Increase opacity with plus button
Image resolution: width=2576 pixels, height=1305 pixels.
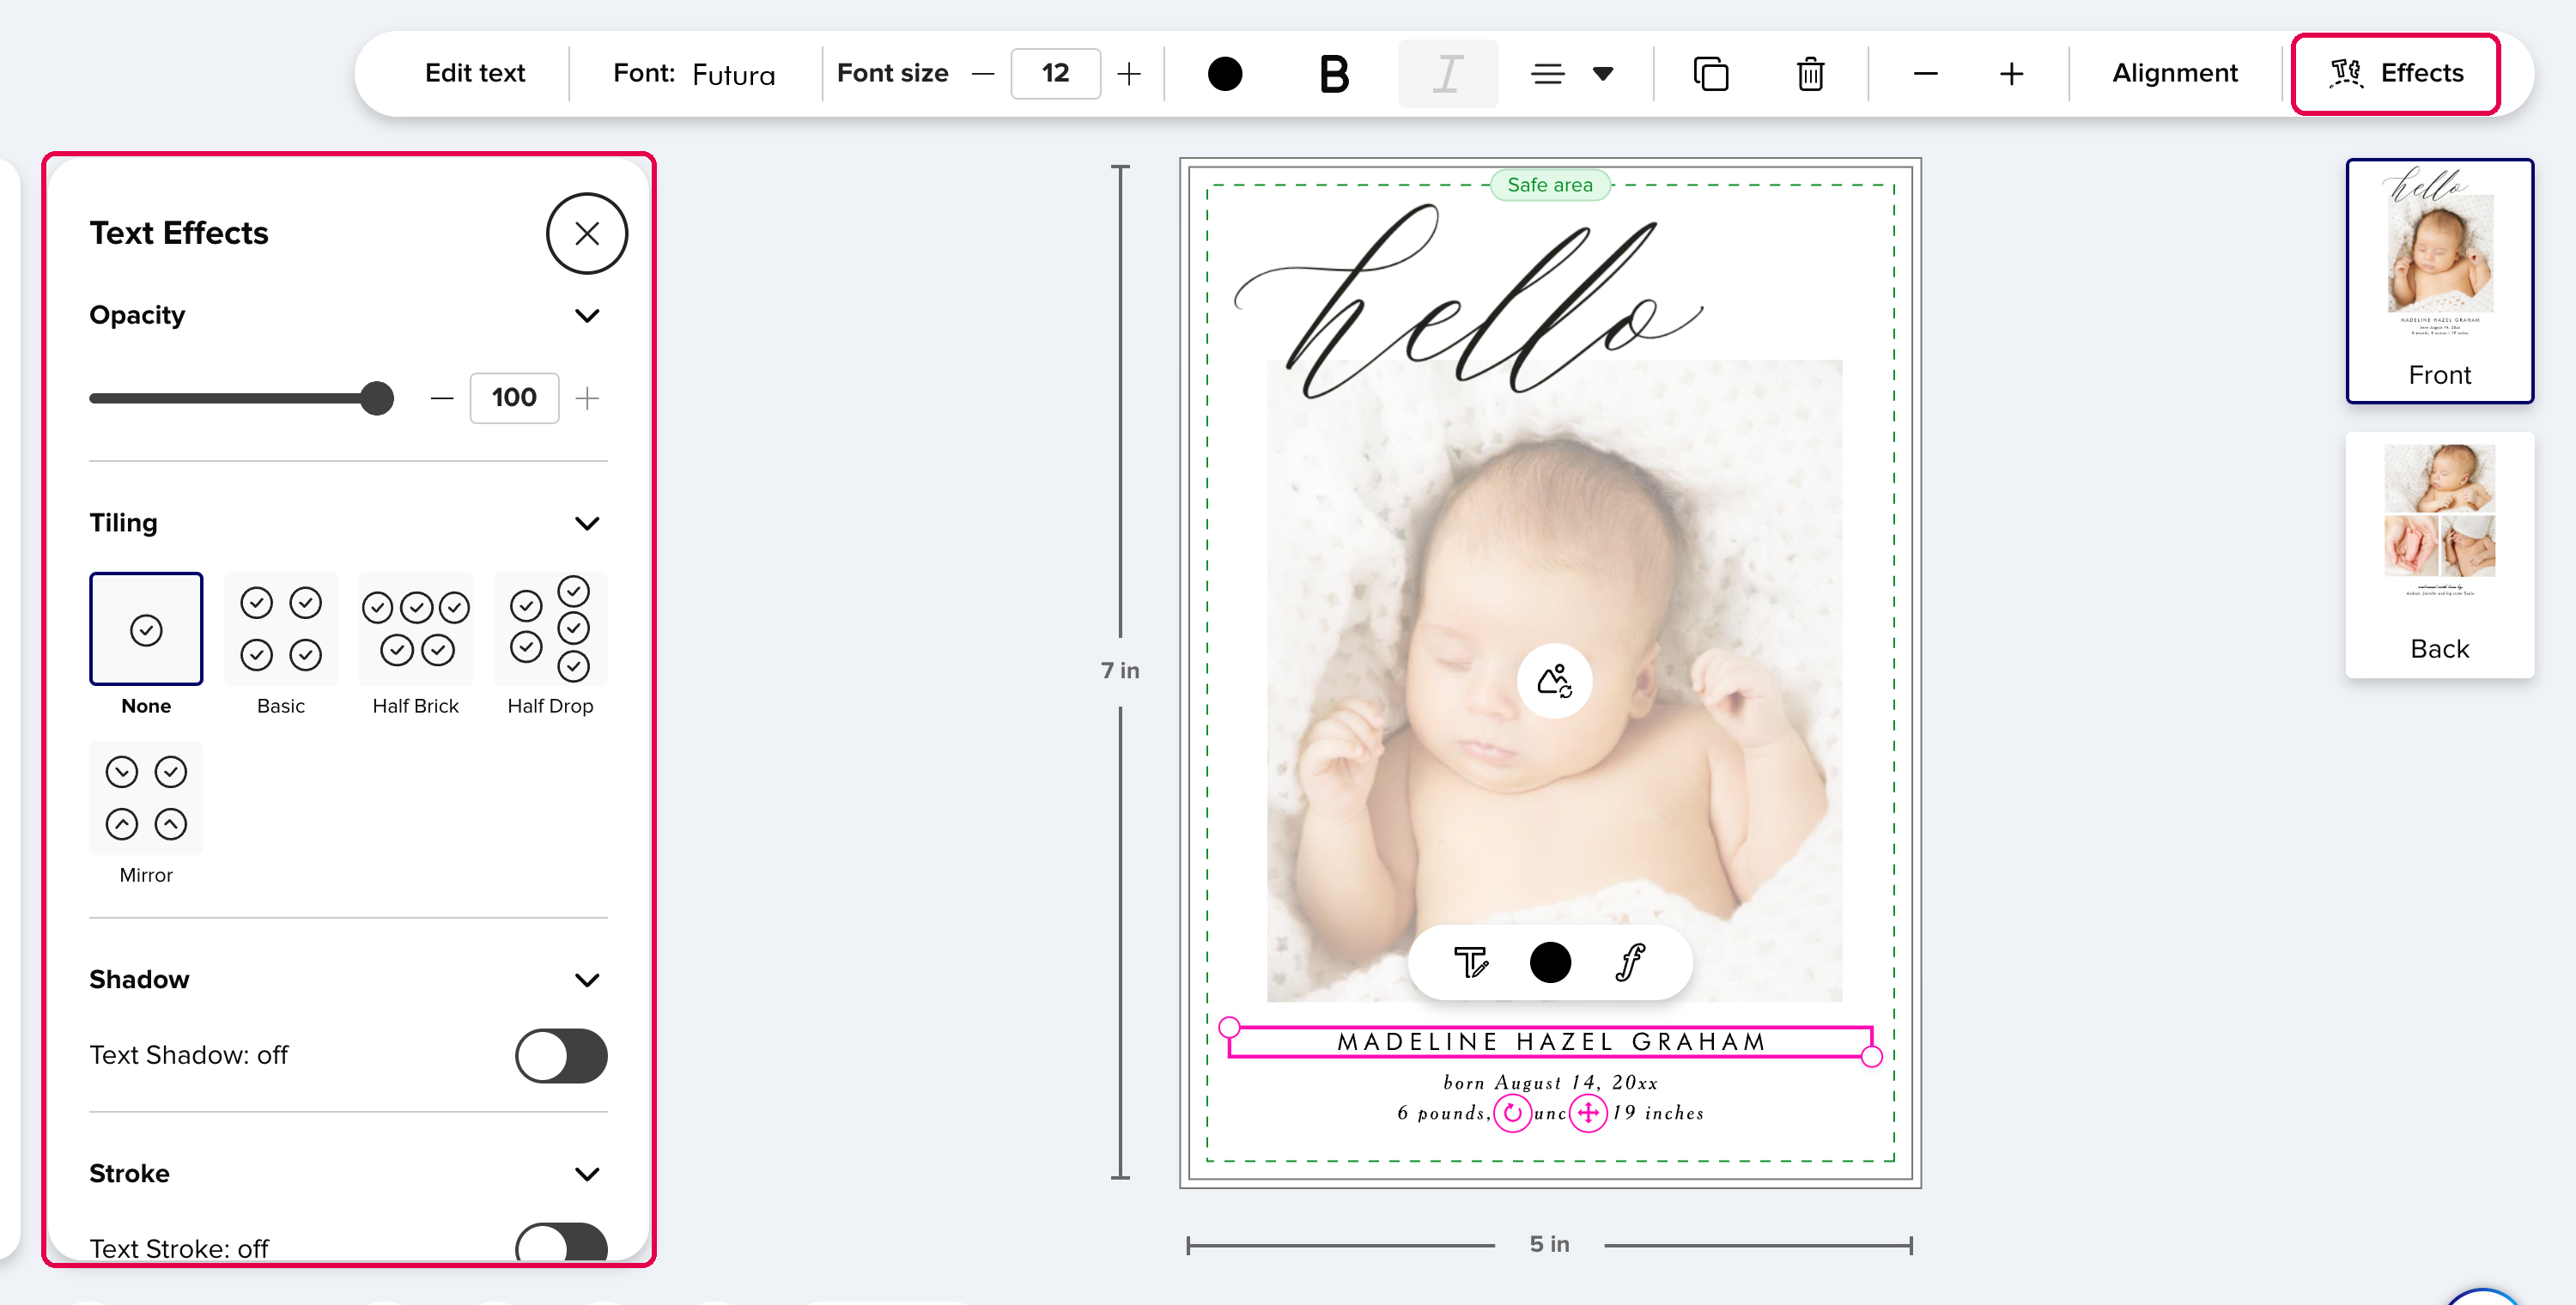coord(587,398)
